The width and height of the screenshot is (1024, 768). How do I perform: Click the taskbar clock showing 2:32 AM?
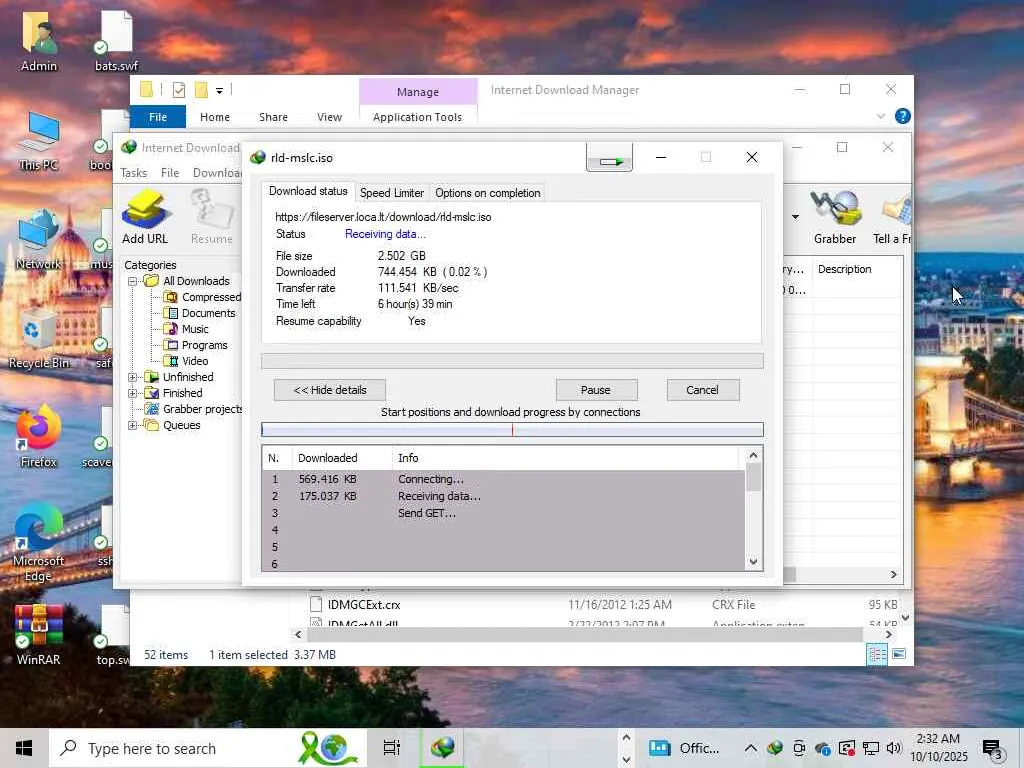coord(939,748)
